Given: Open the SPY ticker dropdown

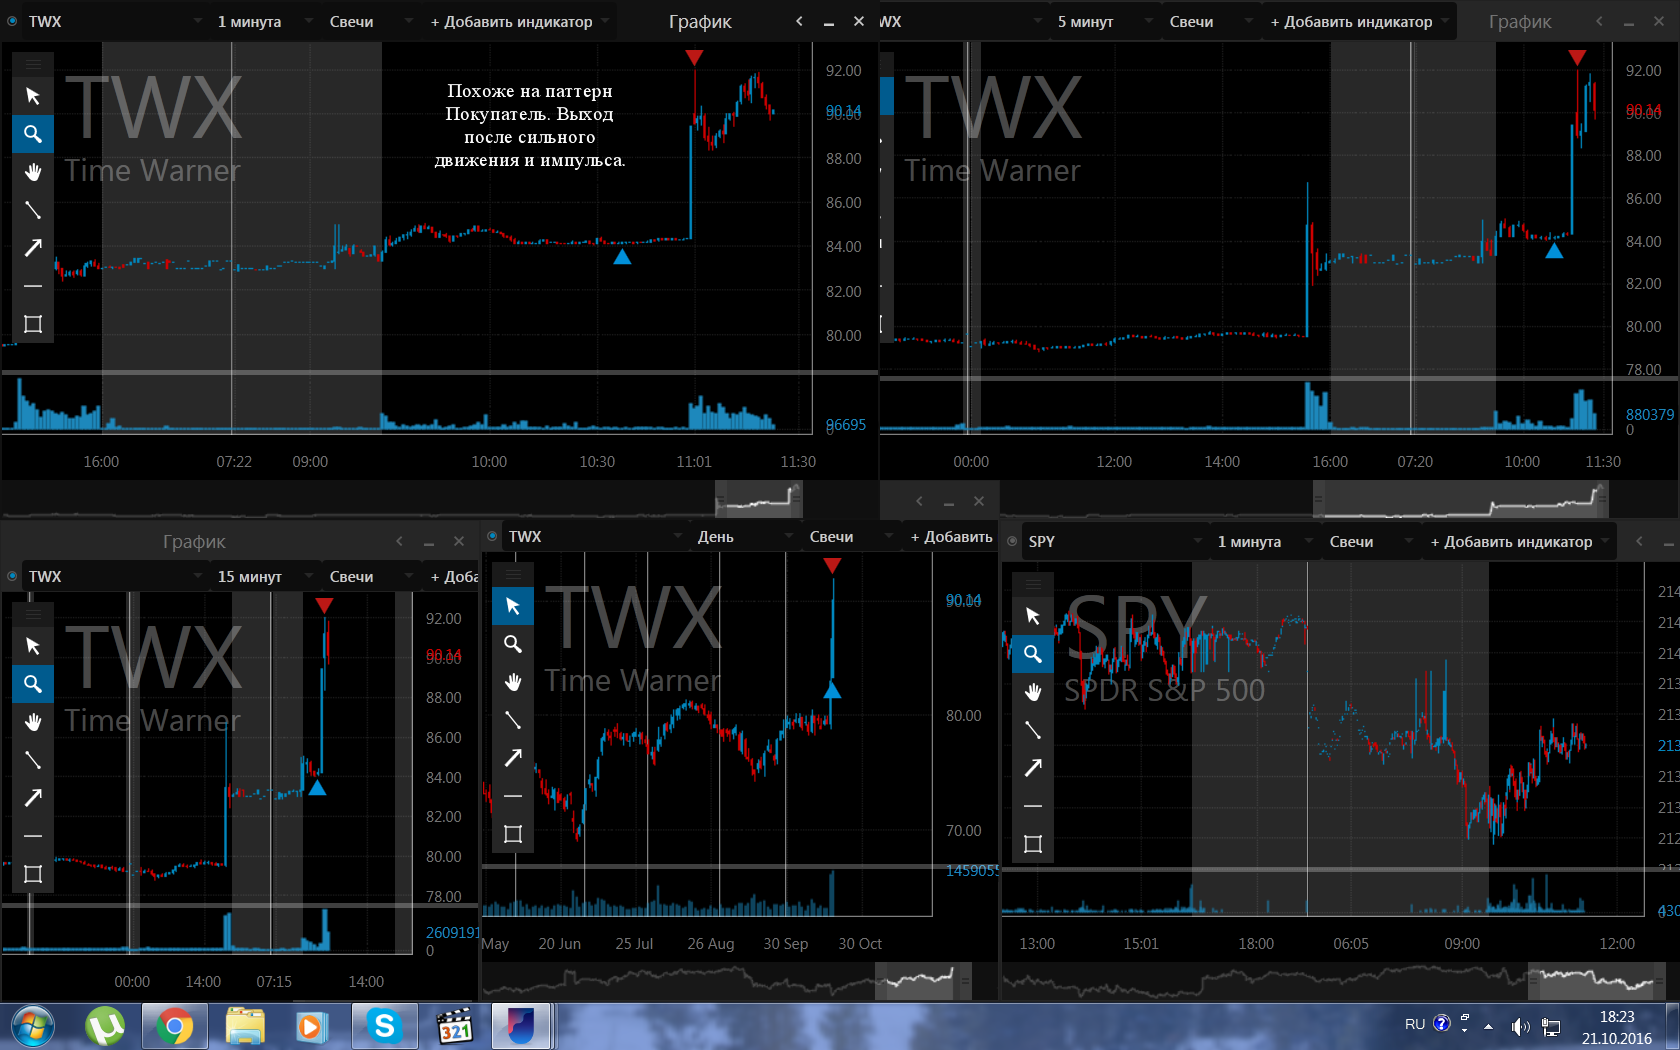Looking at the screenshot, I should 1114,541.
